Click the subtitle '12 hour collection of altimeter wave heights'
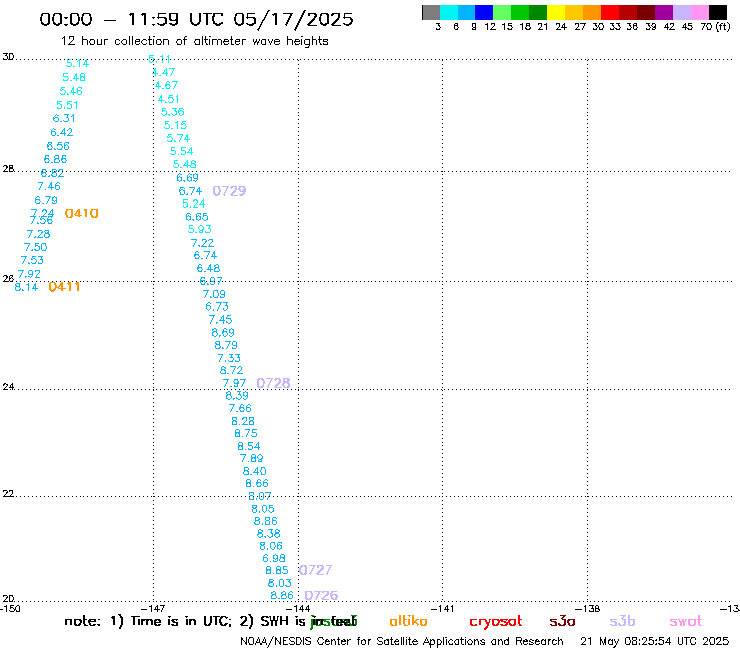The height and width of the screenshot is (650, 740). [194, 41]
